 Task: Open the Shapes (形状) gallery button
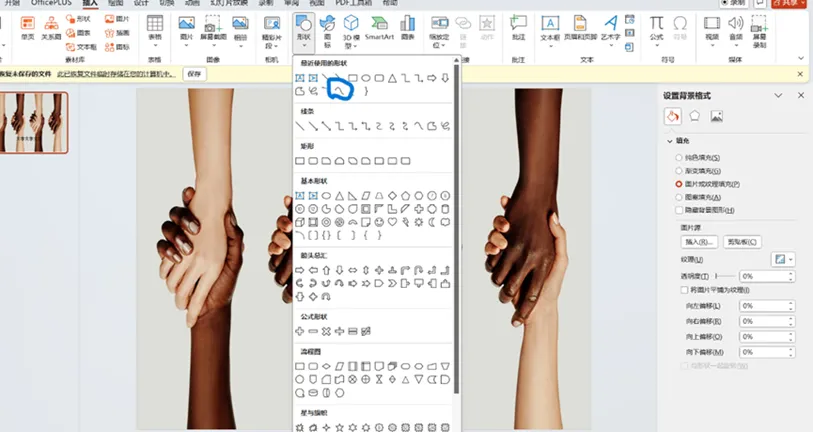[x=303, y=31]
